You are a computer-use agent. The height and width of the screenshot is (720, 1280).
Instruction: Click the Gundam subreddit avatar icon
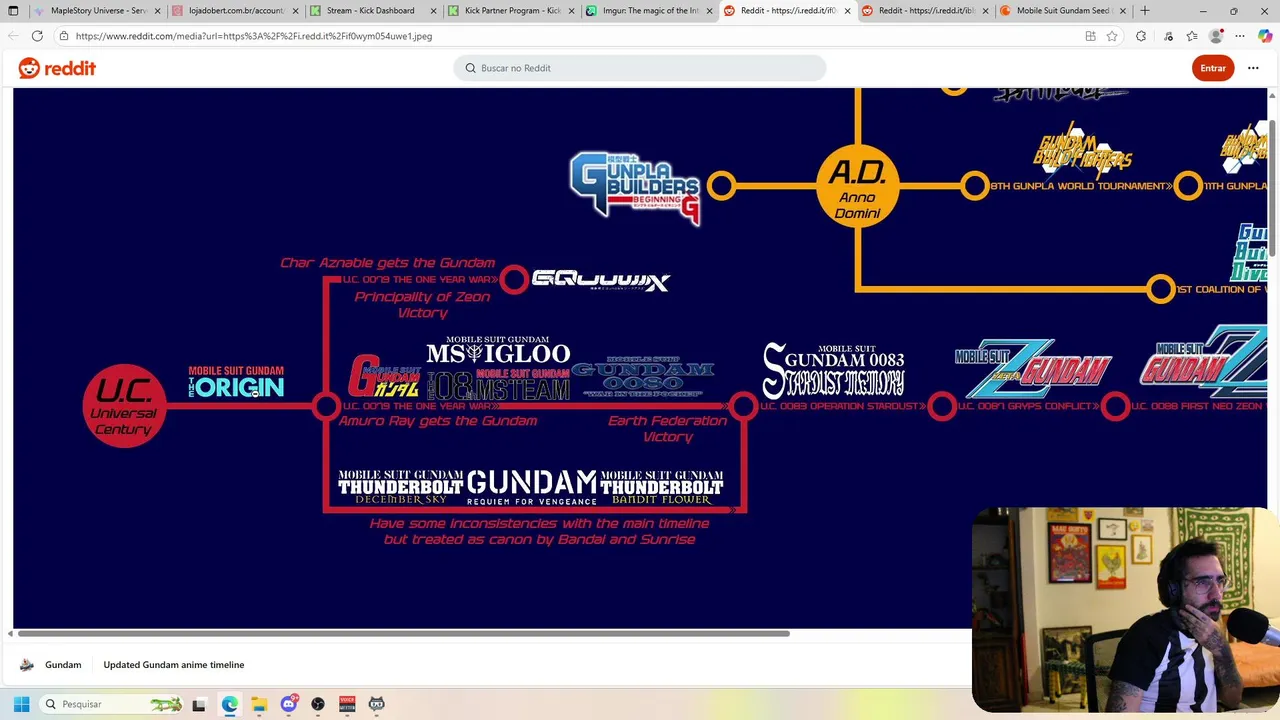tap(27, 665)
